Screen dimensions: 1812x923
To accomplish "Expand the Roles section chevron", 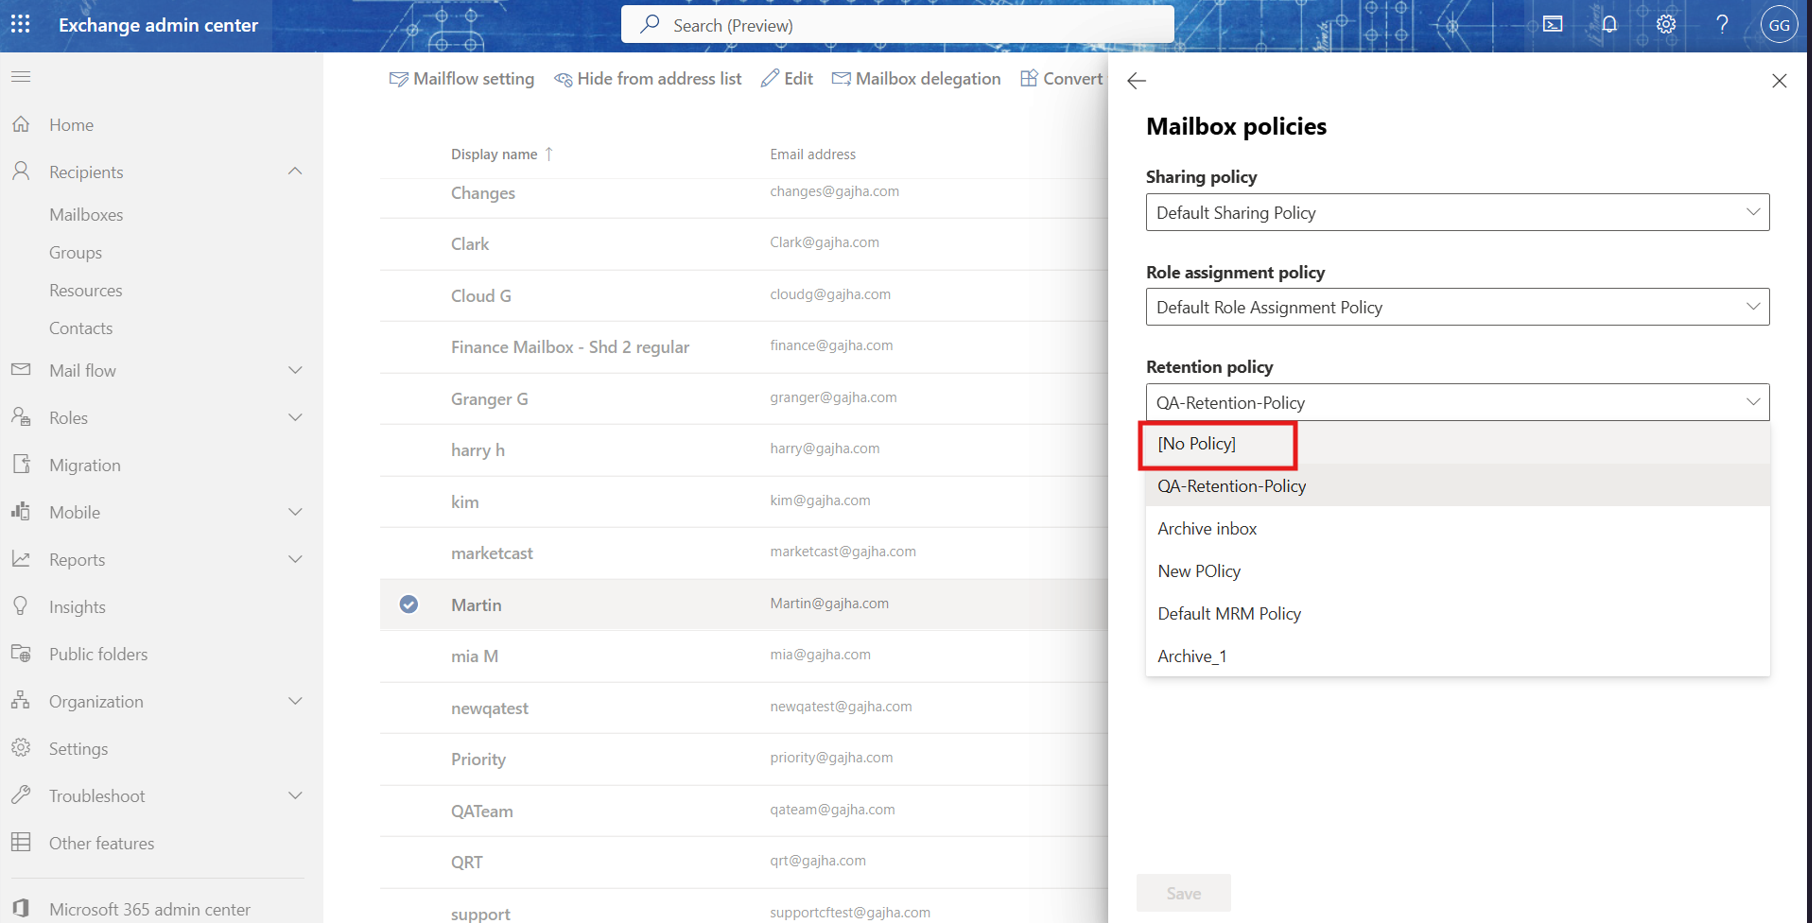I will (295, 417).
